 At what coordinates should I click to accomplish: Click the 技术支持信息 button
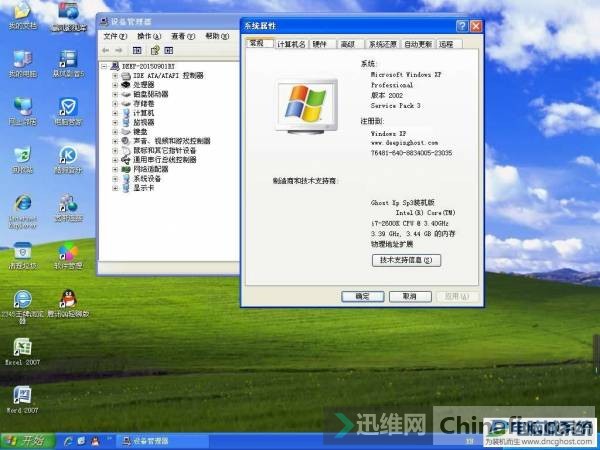point(406,260)
